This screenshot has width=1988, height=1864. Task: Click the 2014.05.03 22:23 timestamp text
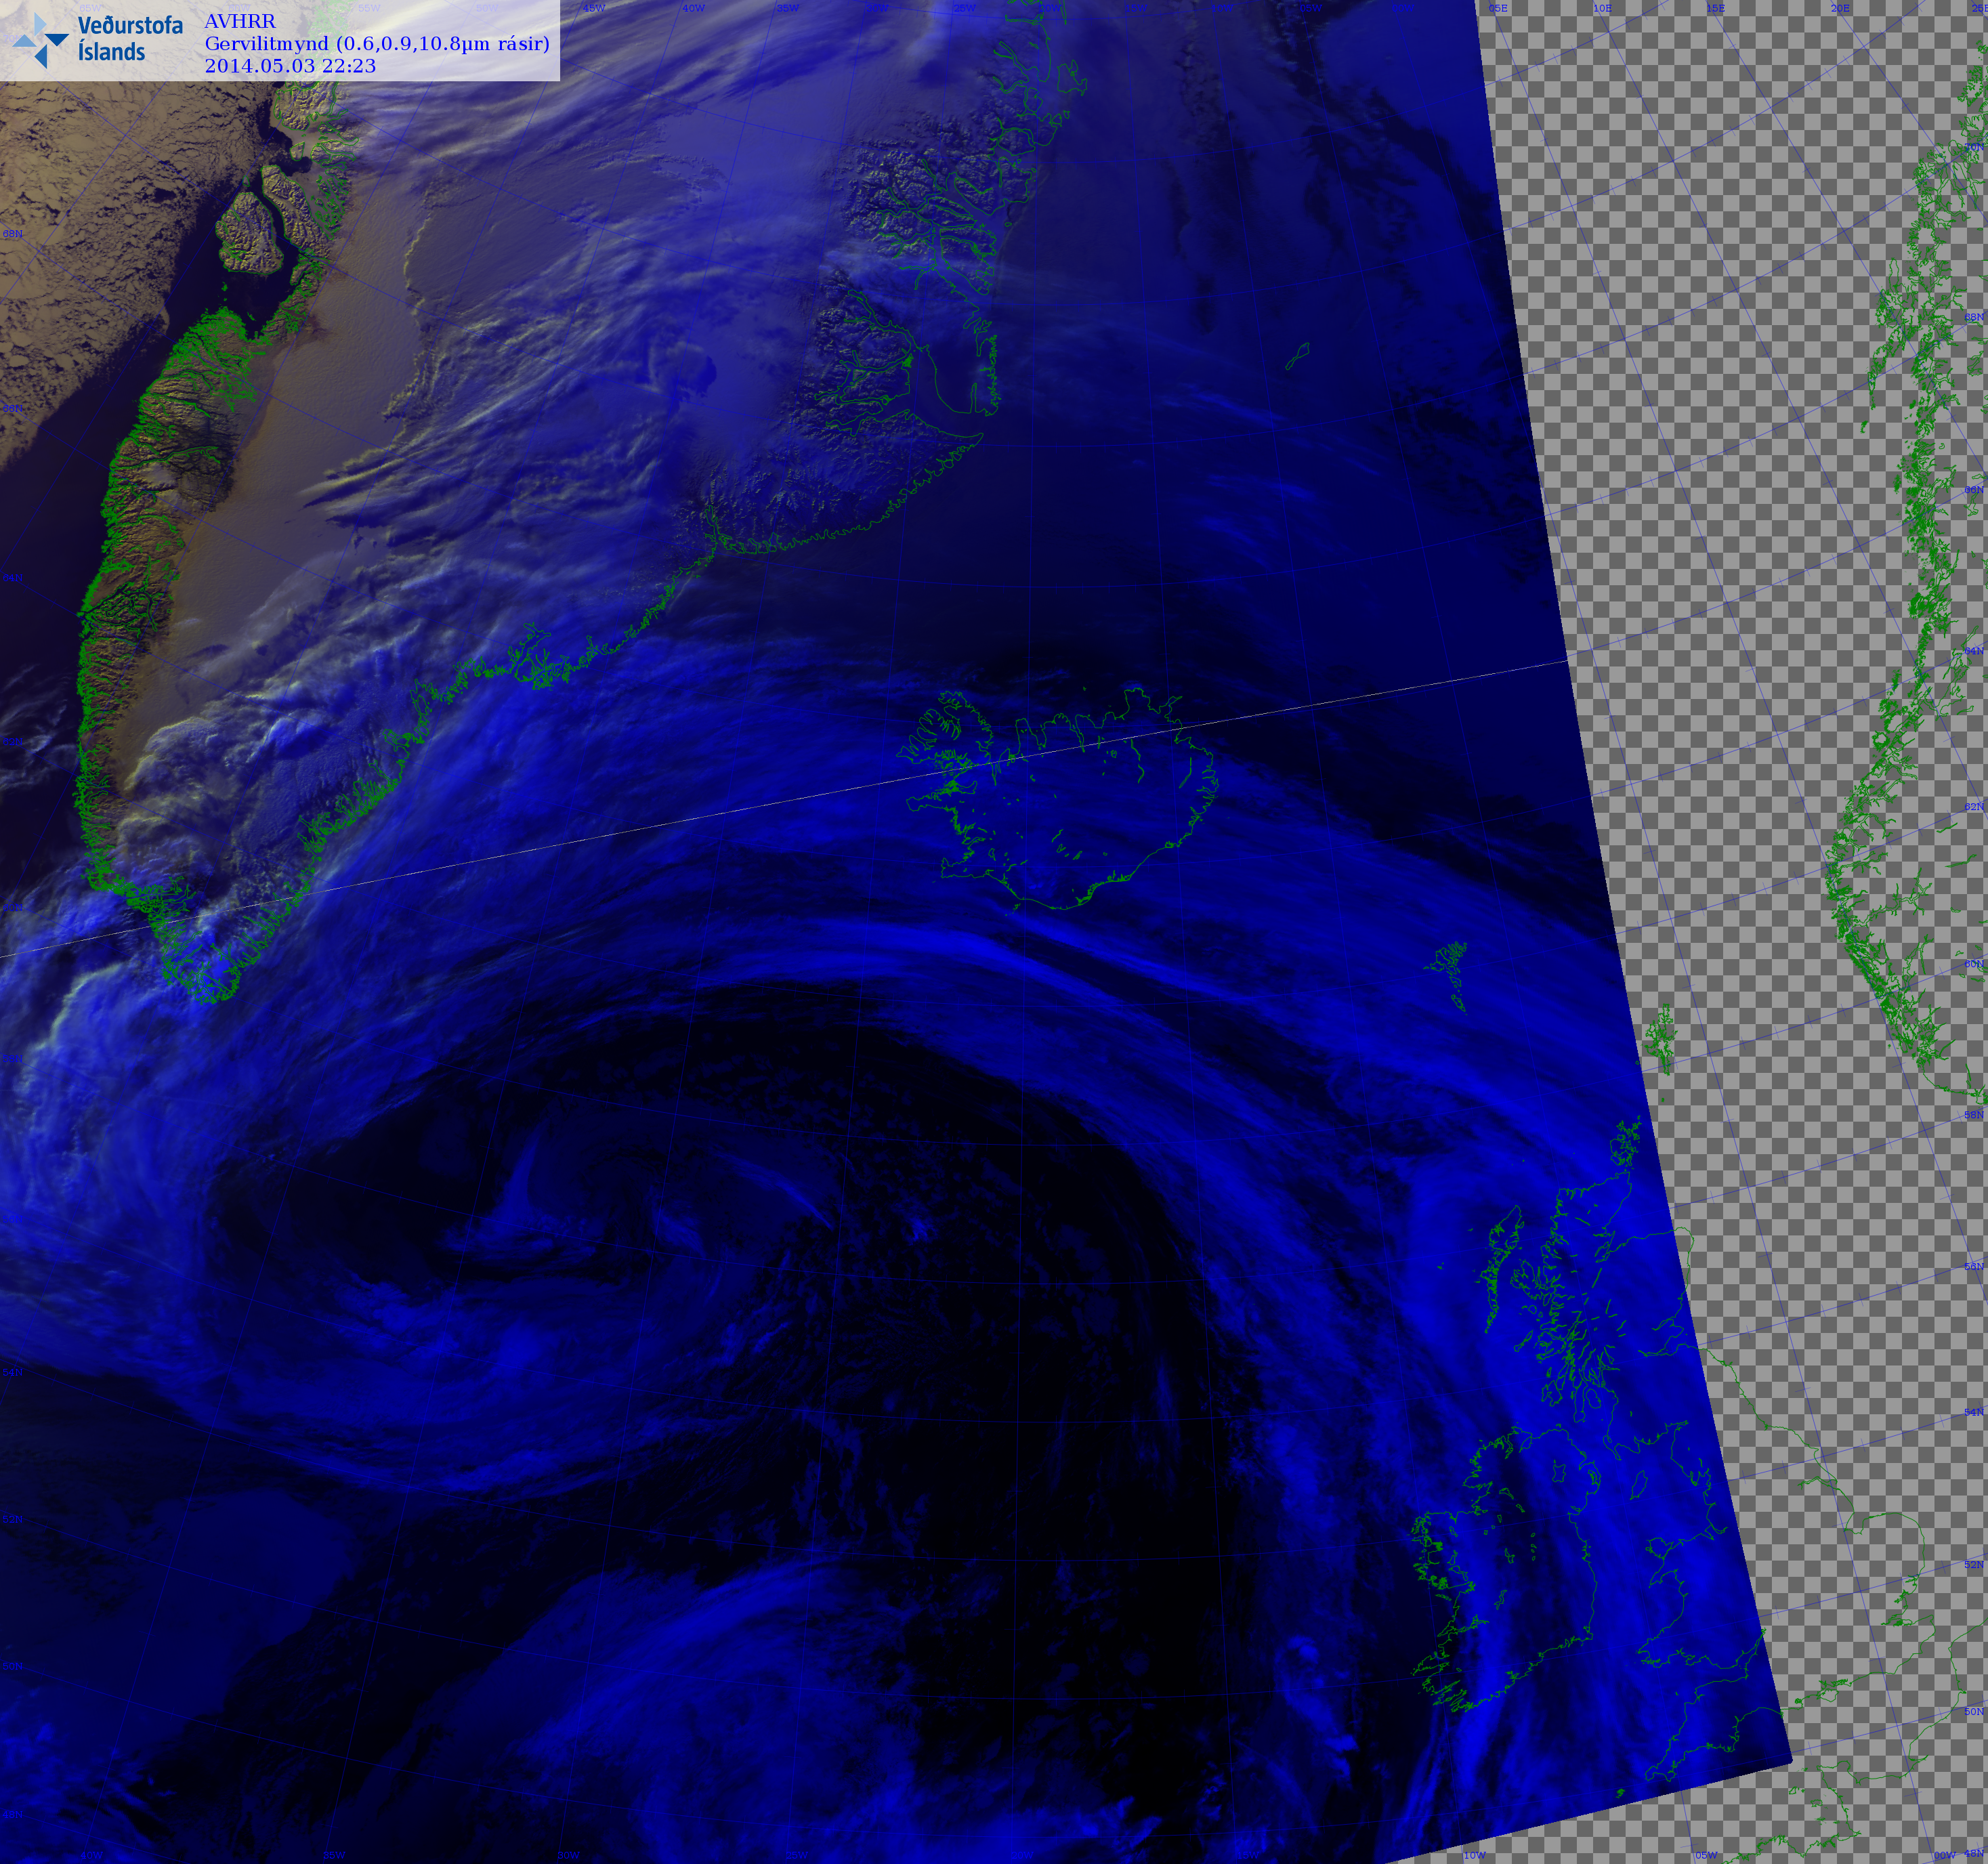(x=290, y=66)
